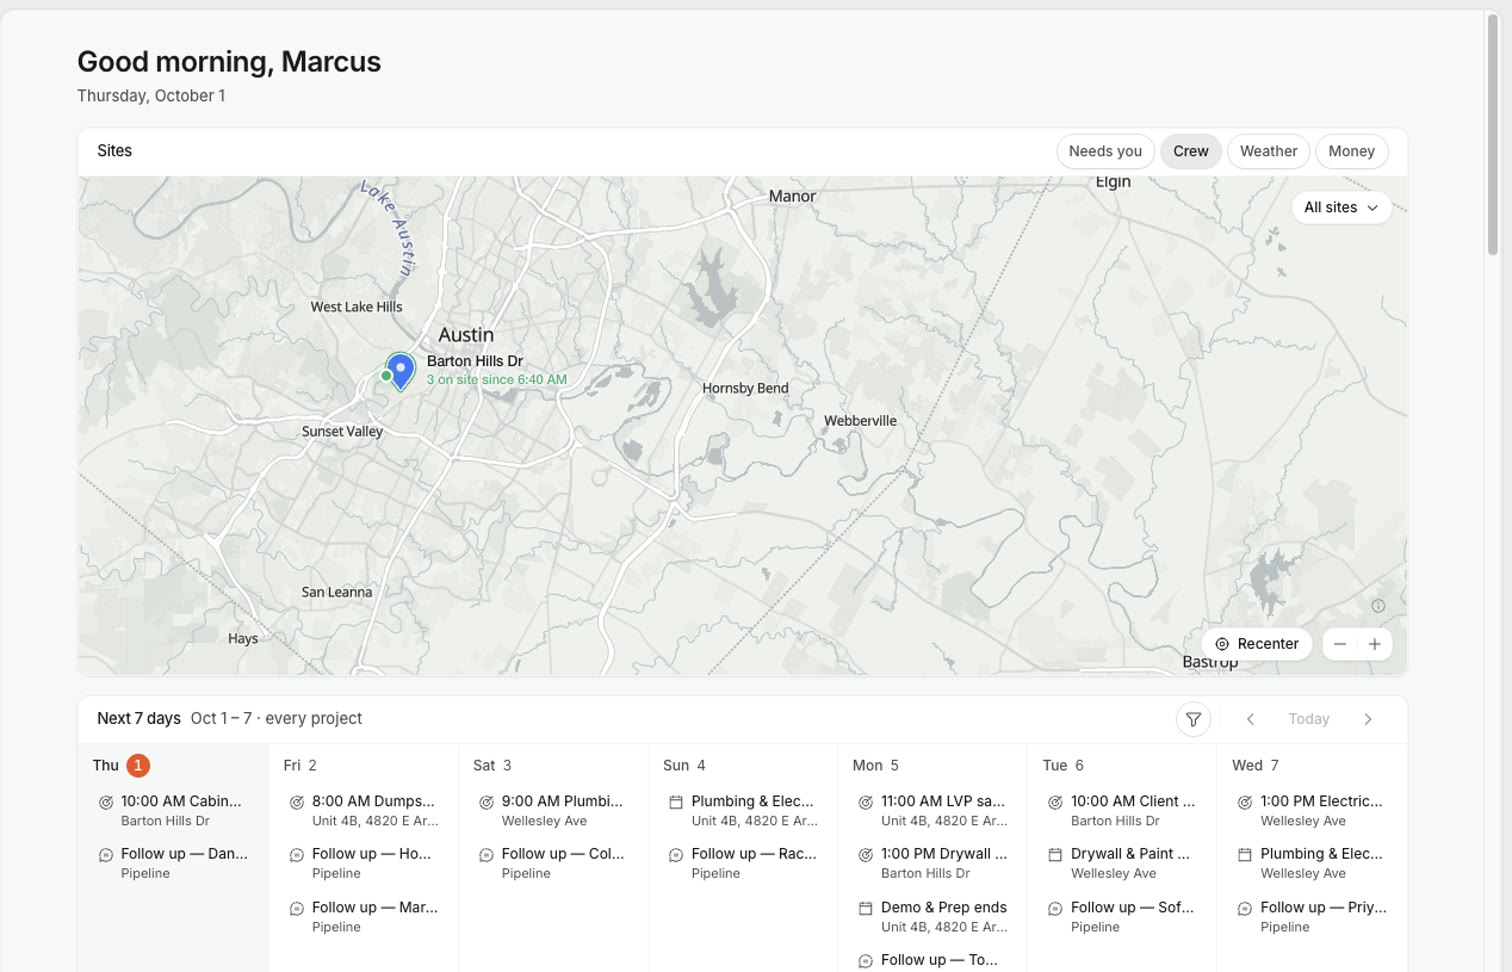Open Follow up — Ho on Friday
This screenshot has height=972, width=1512.
[x=363, y=863]
